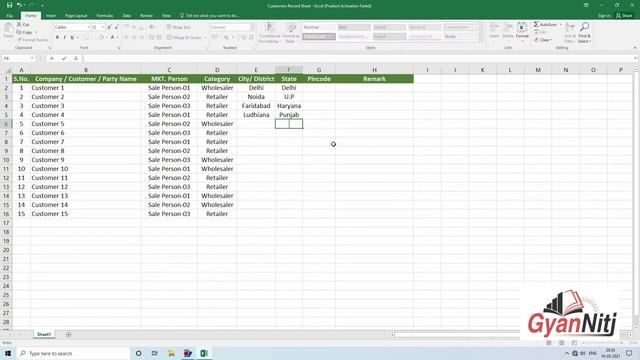The width and height of the screenshot is (640, 360).
Task: Click the formula bar input area
Action: click(357, 58)
